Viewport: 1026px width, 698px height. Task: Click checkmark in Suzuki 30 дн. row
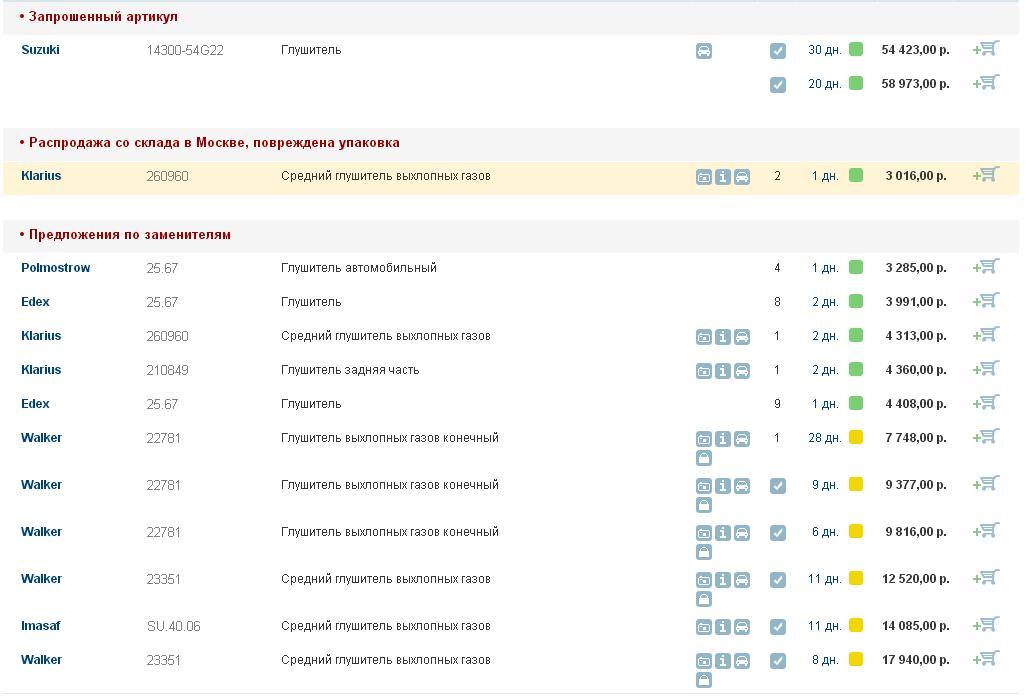click(x=778, y=51)
